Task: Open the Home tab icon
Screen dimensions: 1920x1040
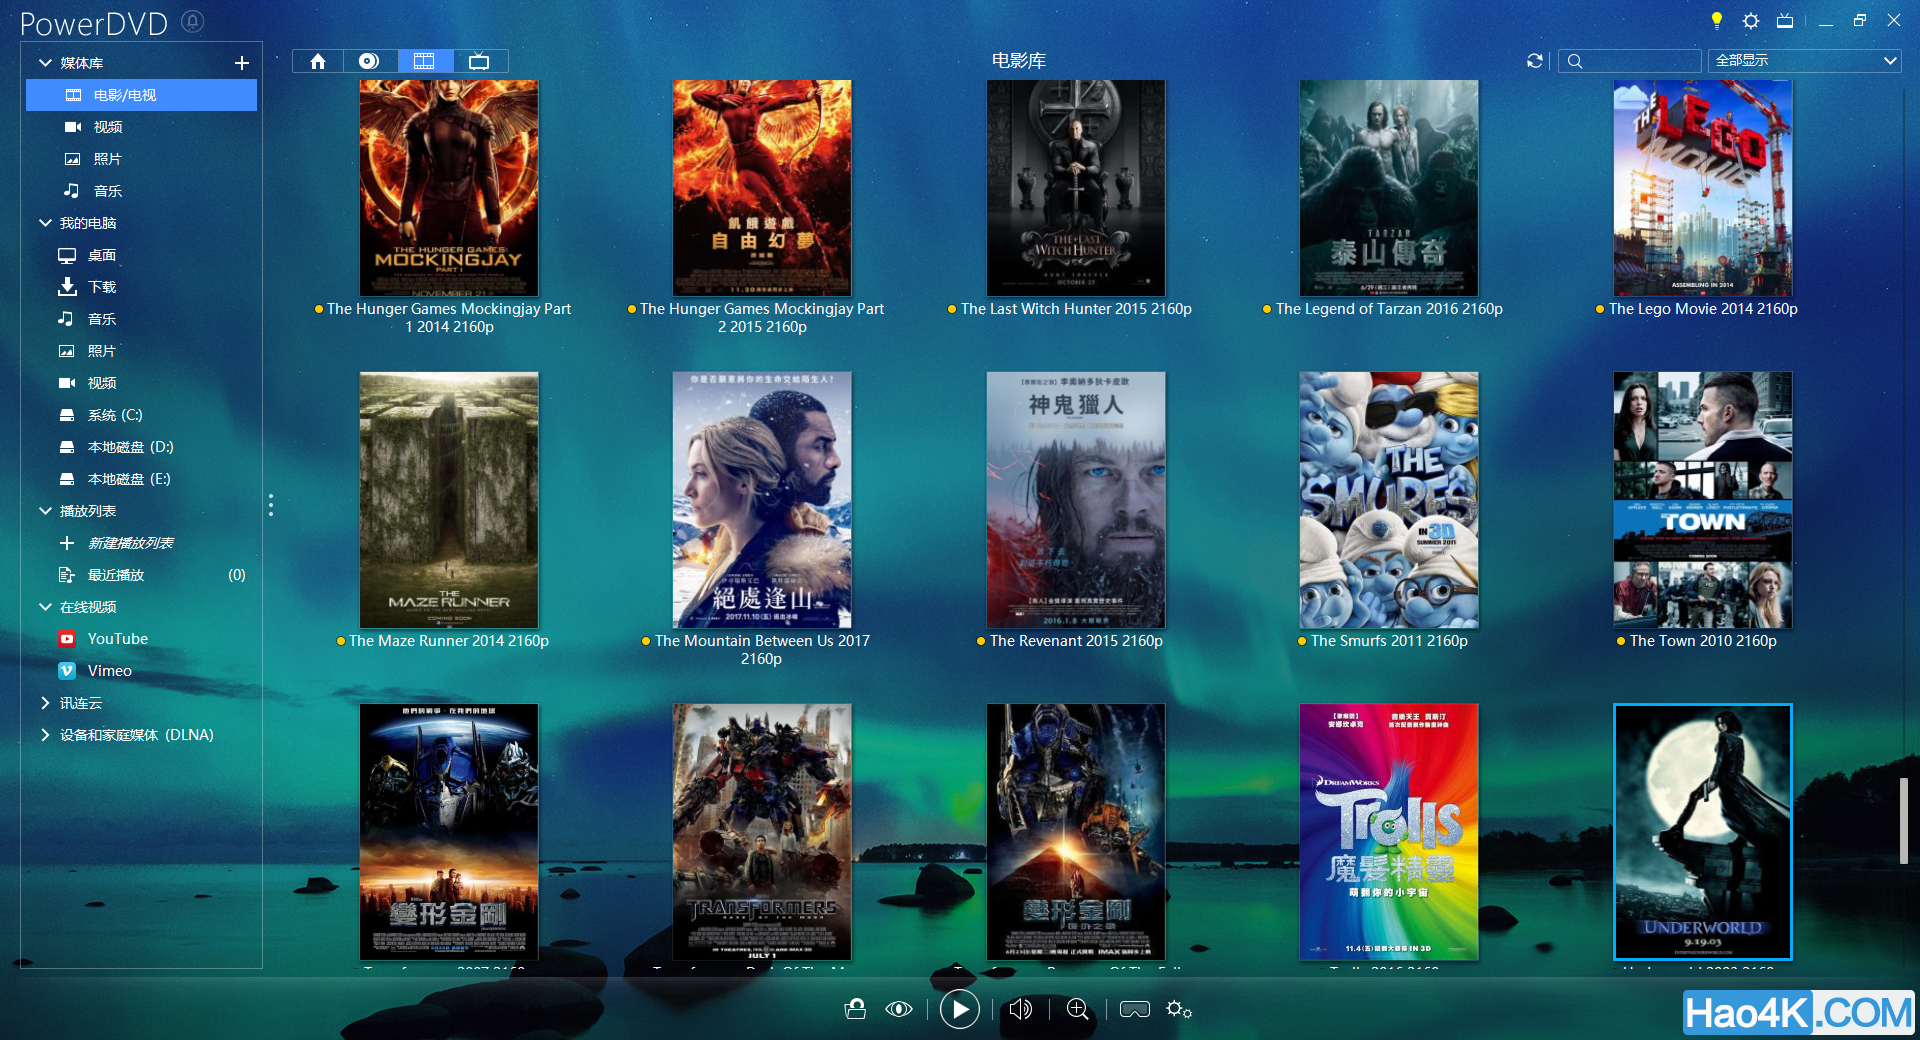Action: point(318,61)
